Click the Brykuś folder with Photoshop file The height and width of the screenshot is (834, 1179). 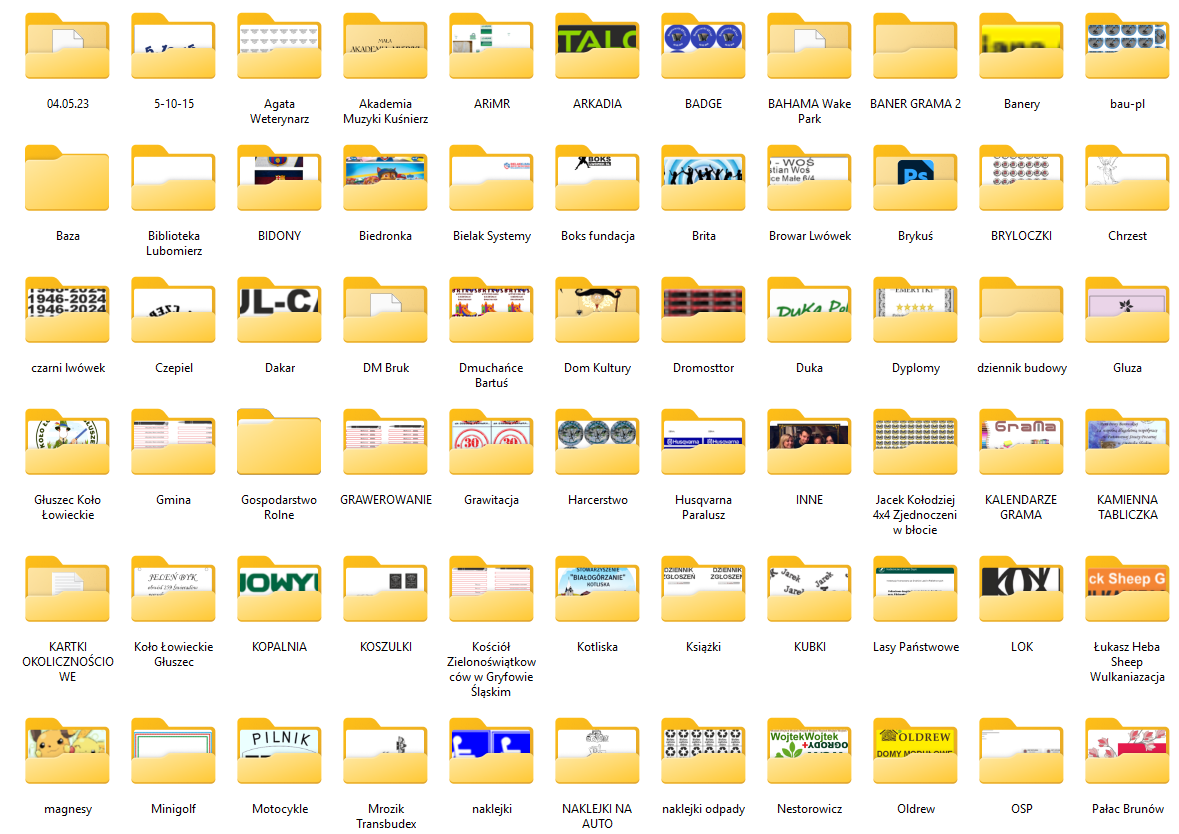(915, 178)
